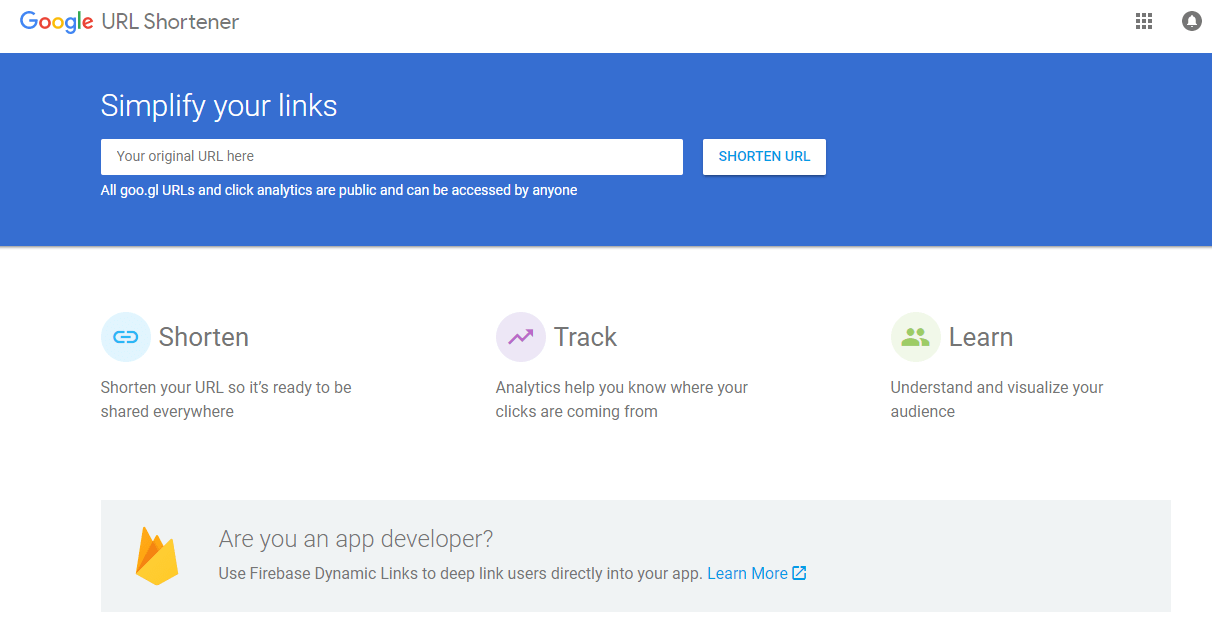Open the notifications bell icon

pyautogui.click(x=1191, y=21)
